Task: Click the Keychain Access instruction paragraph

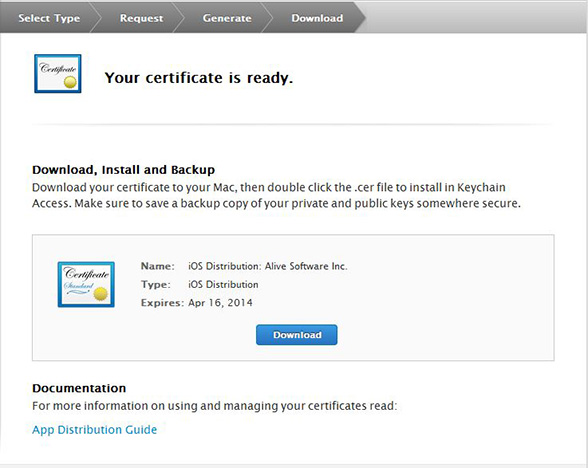Action: (x=276, y=195)
